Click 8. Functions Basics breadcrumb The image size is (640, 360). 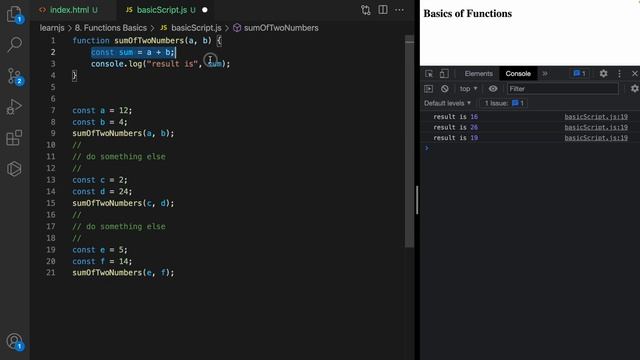pyautogui.click(x=111, y=28)
